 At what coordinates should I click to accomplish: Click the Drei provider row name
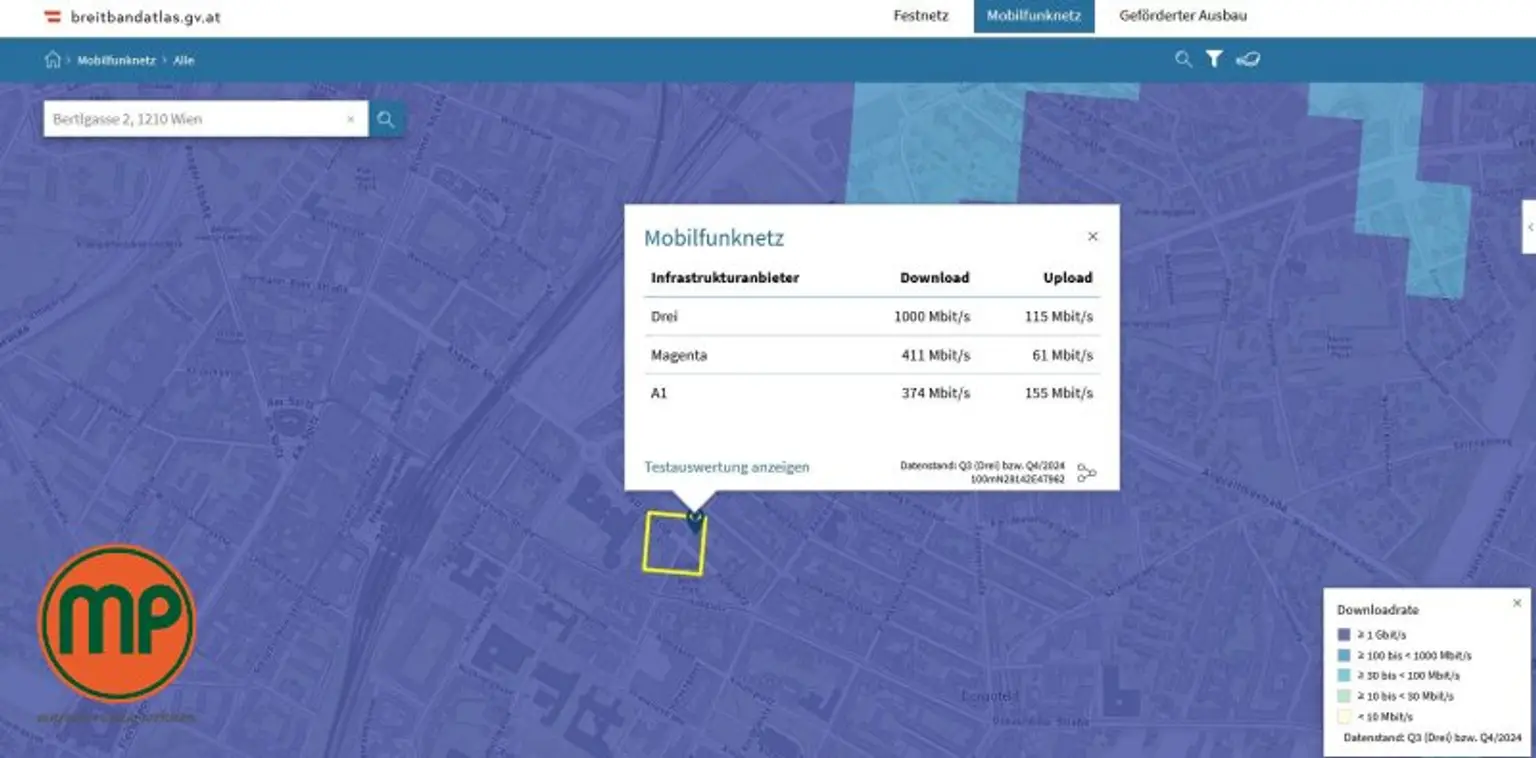664,316
